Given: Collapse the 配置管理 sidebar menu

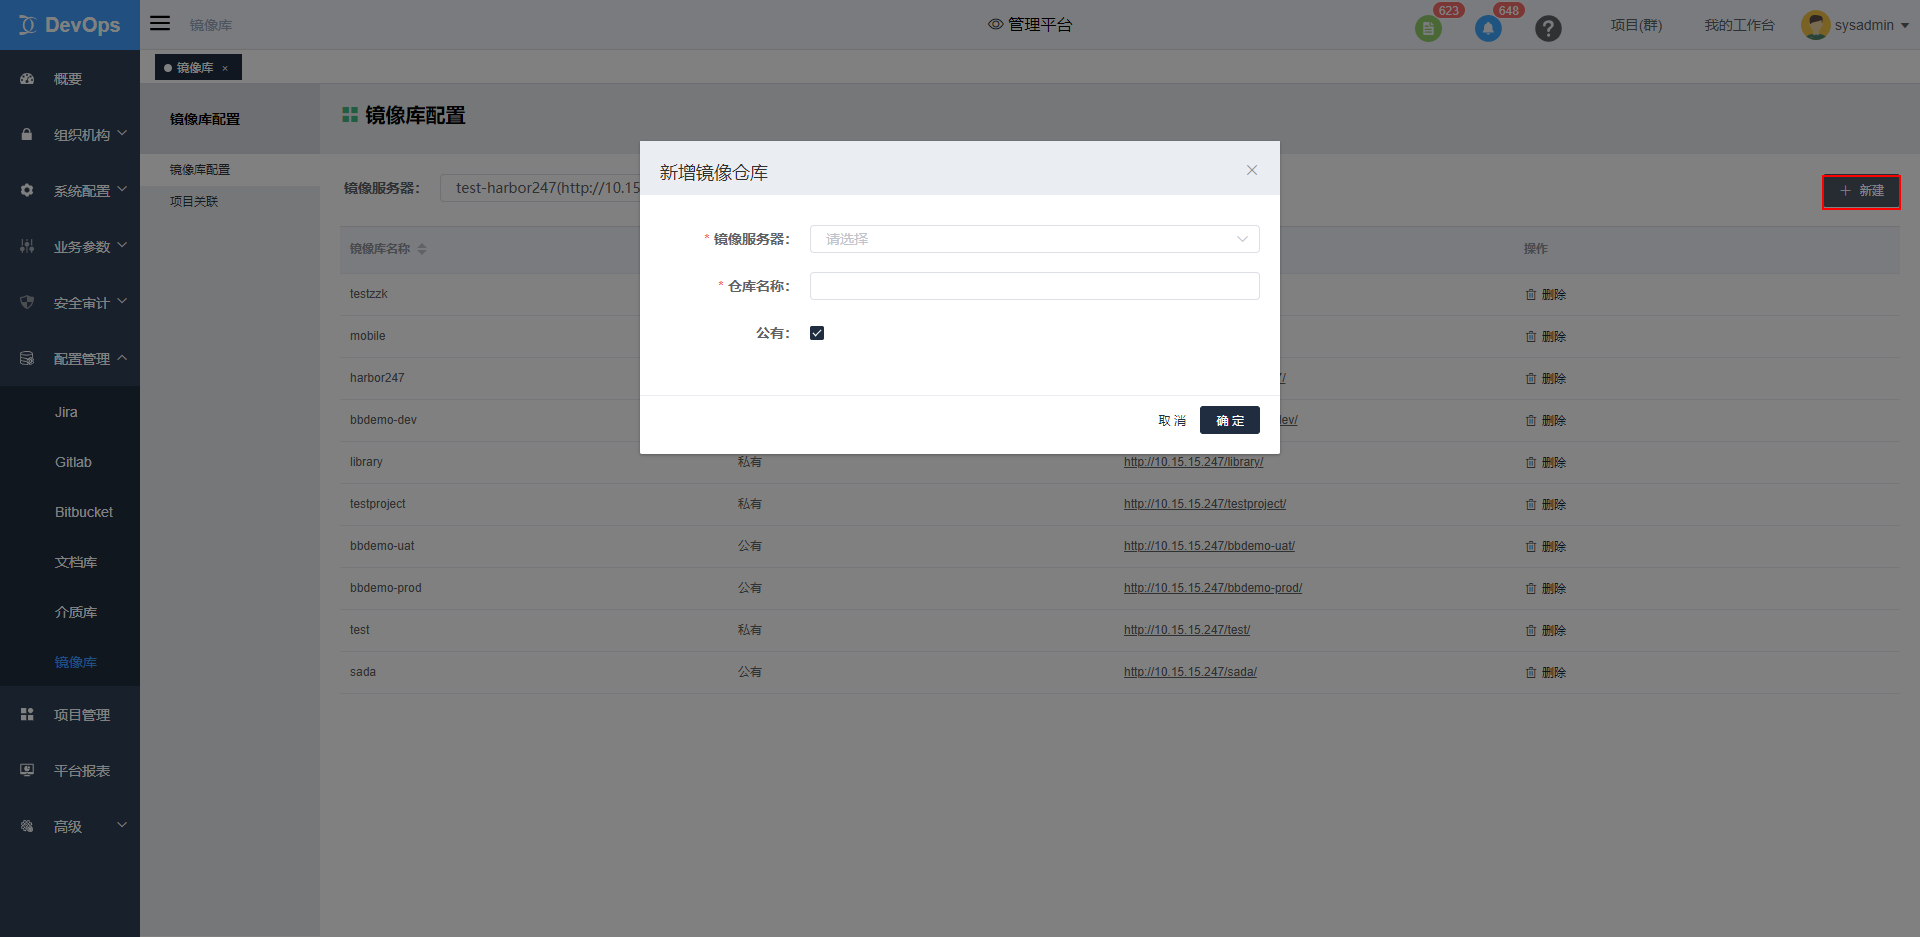Looking at the screenshot, I should pos(70,358).
